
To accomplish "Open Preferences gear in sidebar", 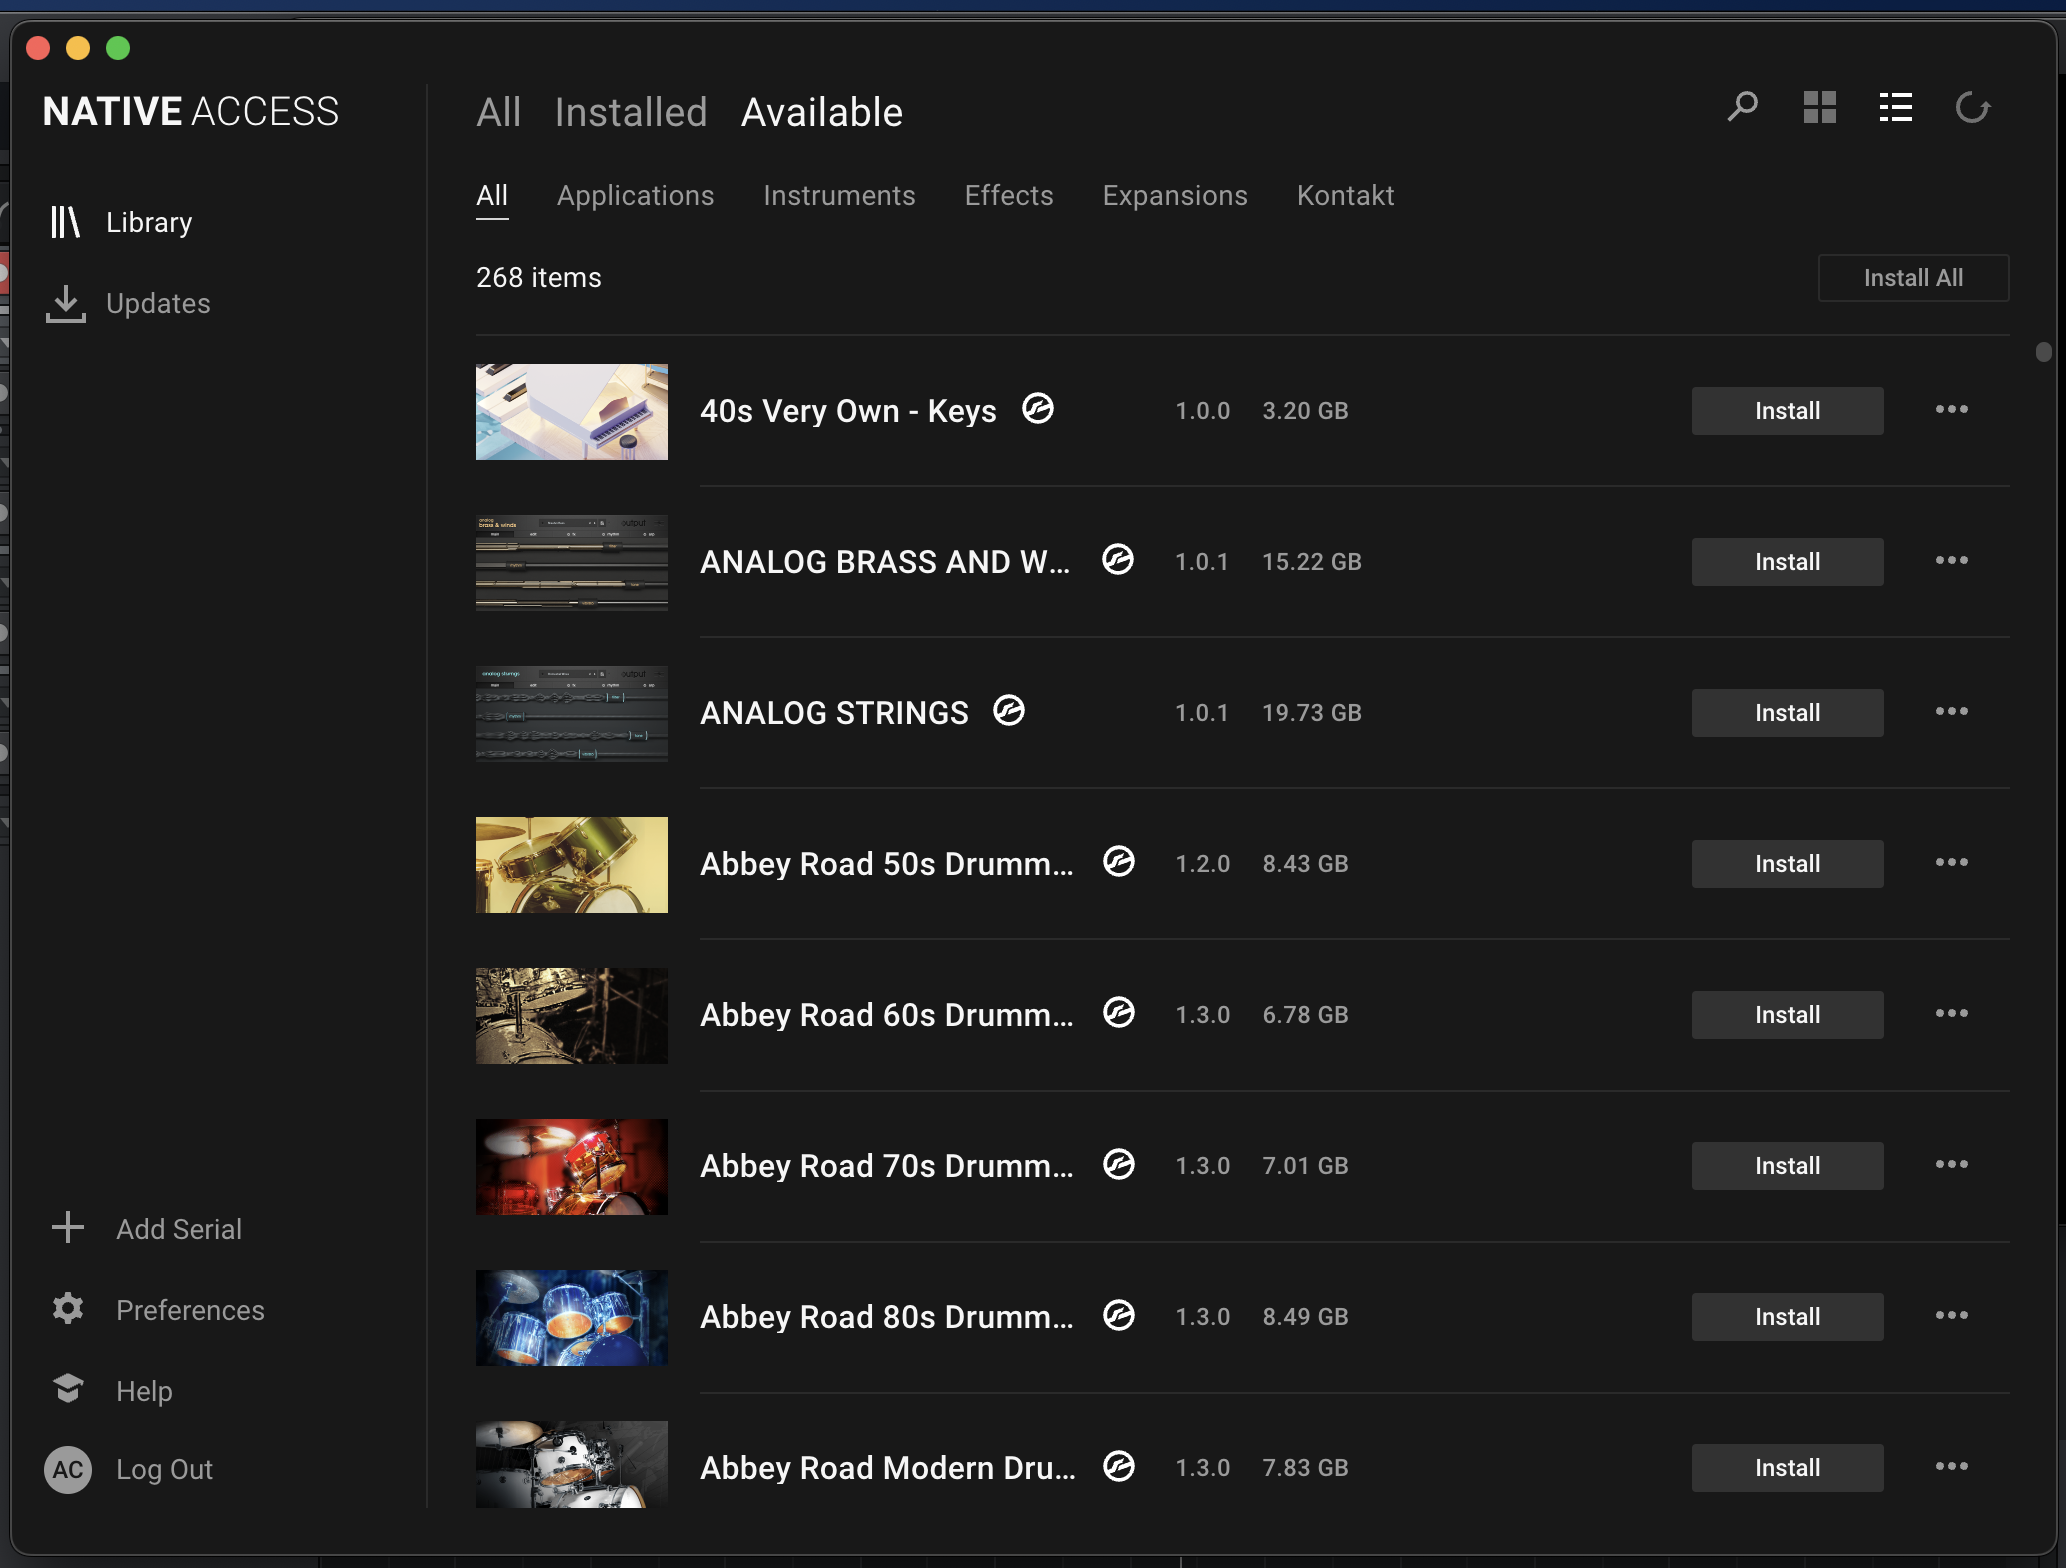I will (68, 1309).
